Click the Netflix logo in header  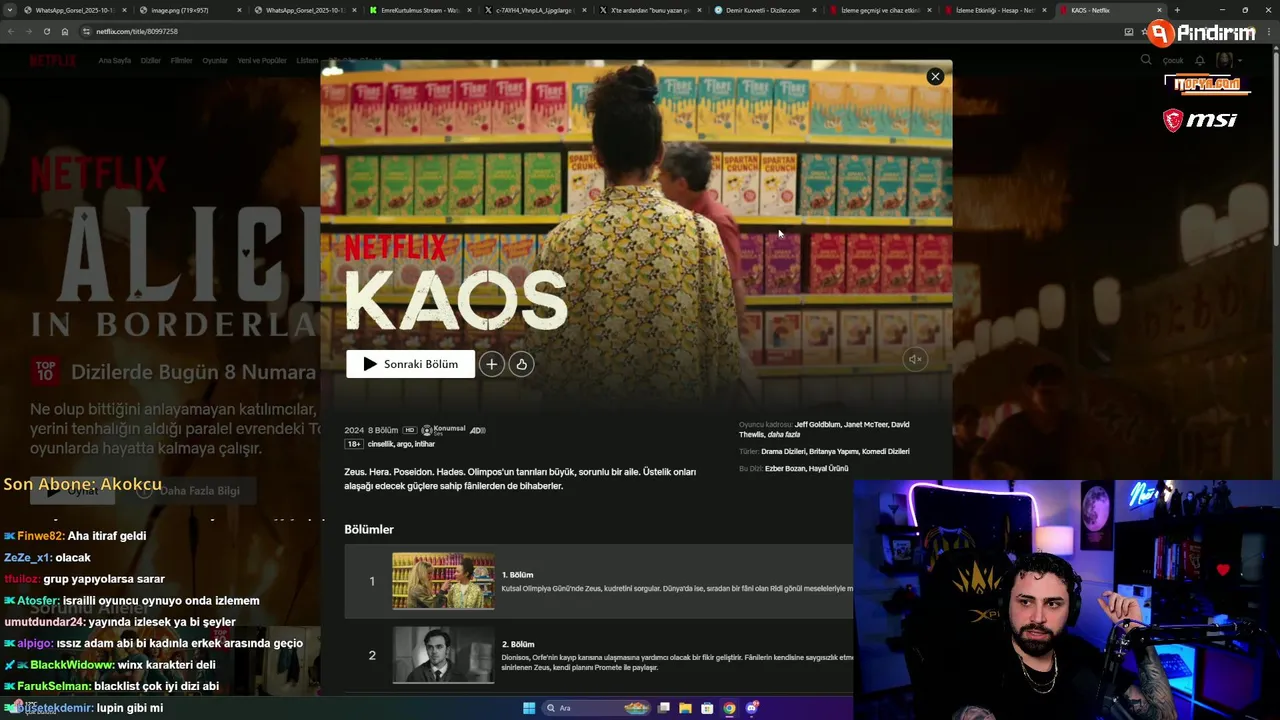click(x=52, y=60)
